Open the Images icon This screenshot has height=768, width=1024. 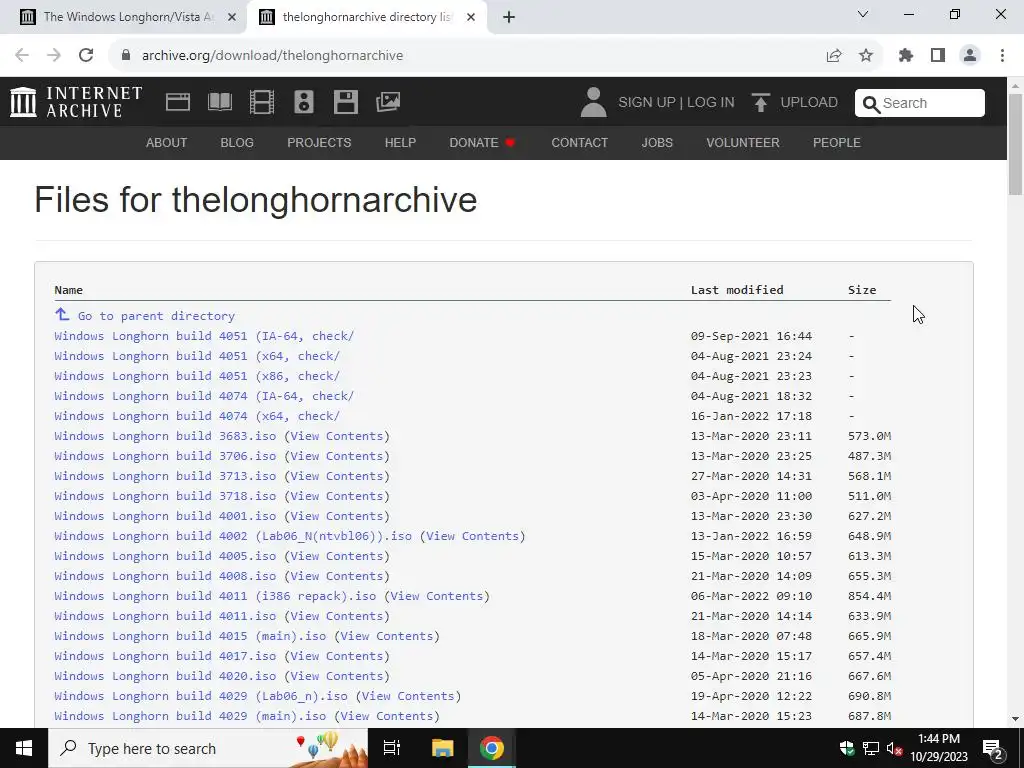[388, 102]
